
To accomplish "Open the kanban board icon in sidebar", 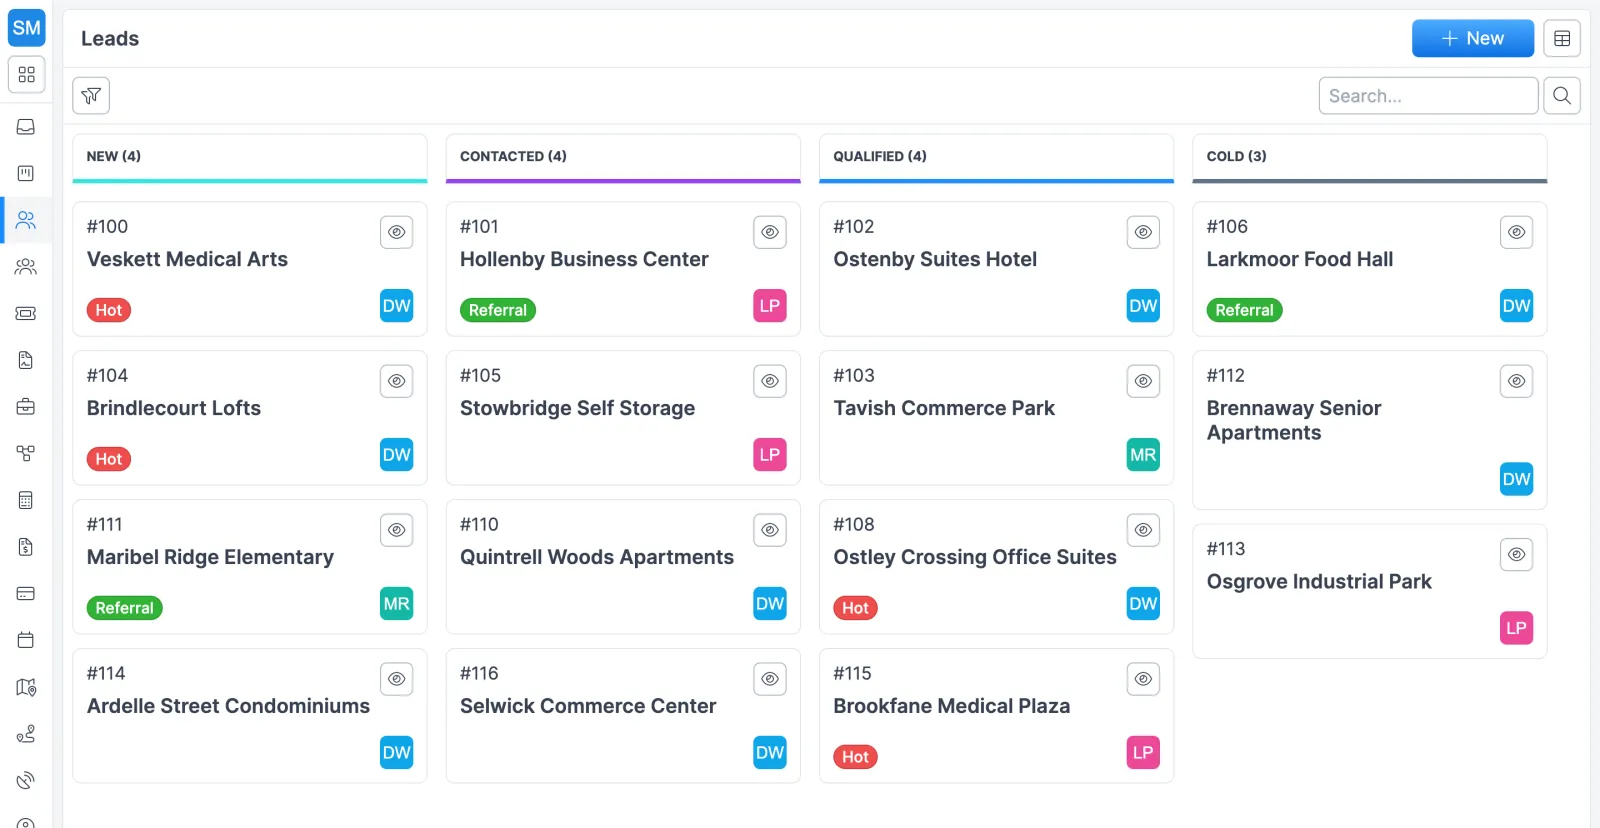I will 26,174.
